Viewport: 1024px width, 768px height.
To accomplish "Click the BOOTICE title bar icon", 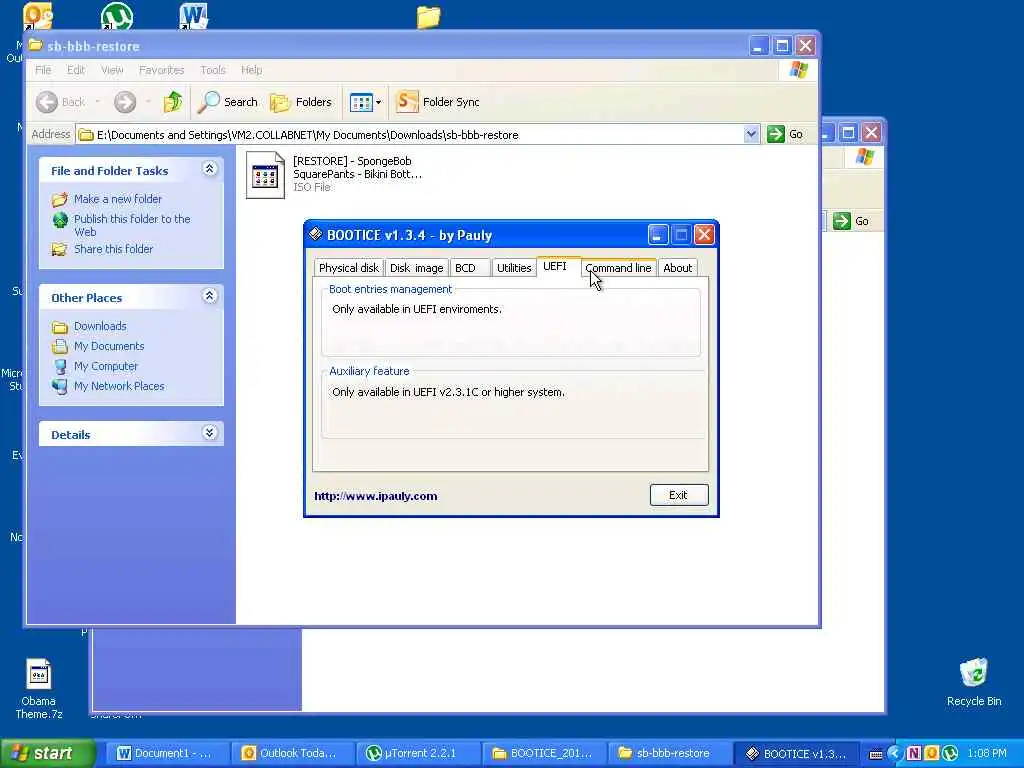I will click(315, 234).
